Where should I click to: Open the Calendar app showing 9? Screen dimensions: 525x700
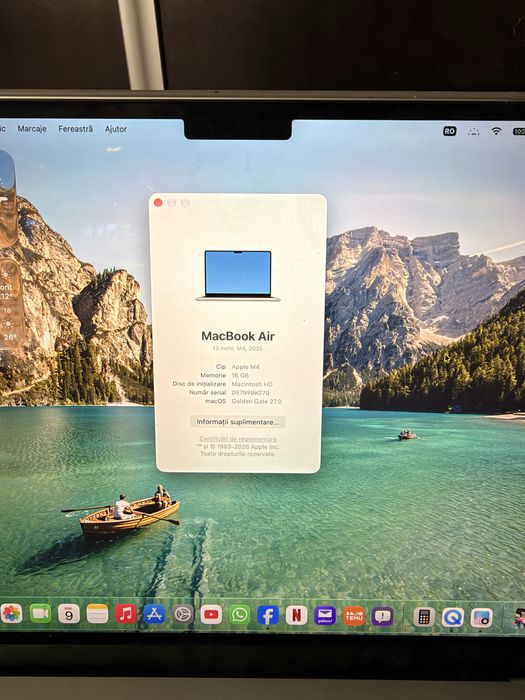[69, 614]
